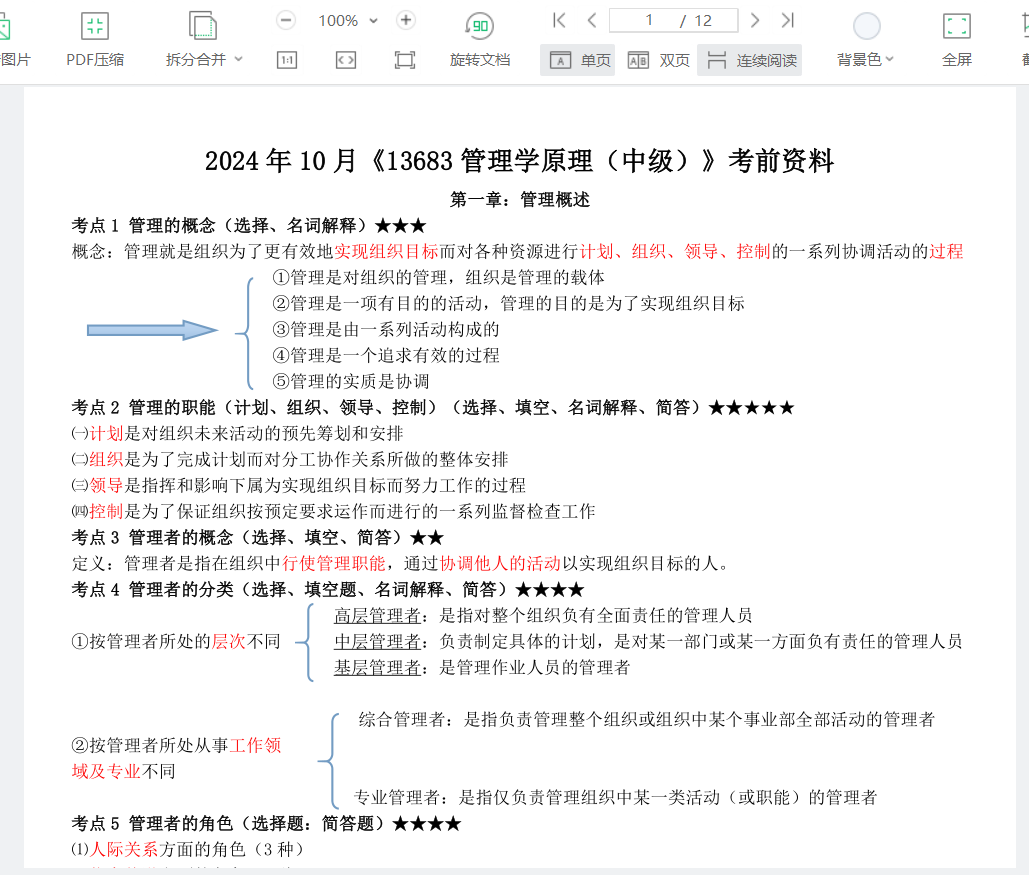Go to the previous page
The height and width of the screenshot is (875, 1029).
[592, 20]
